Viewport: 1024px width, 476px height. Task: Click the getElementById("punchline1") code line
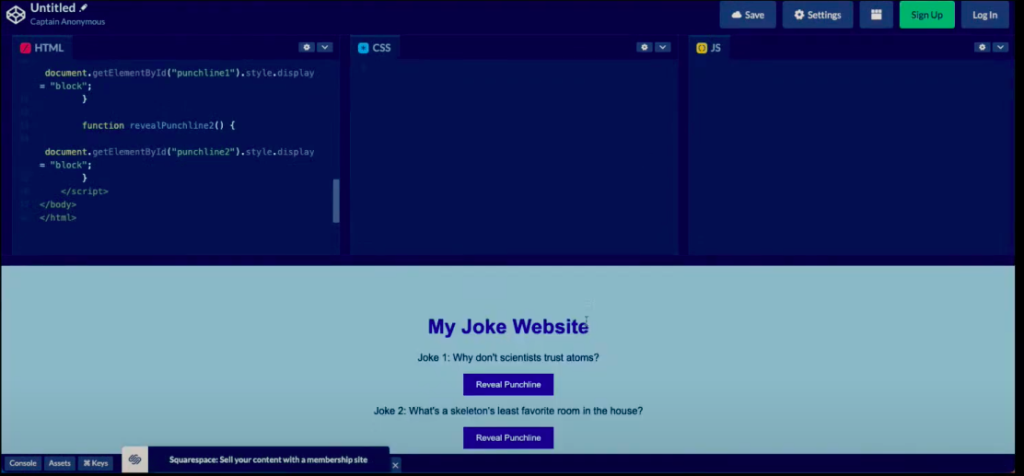[180, 73]
